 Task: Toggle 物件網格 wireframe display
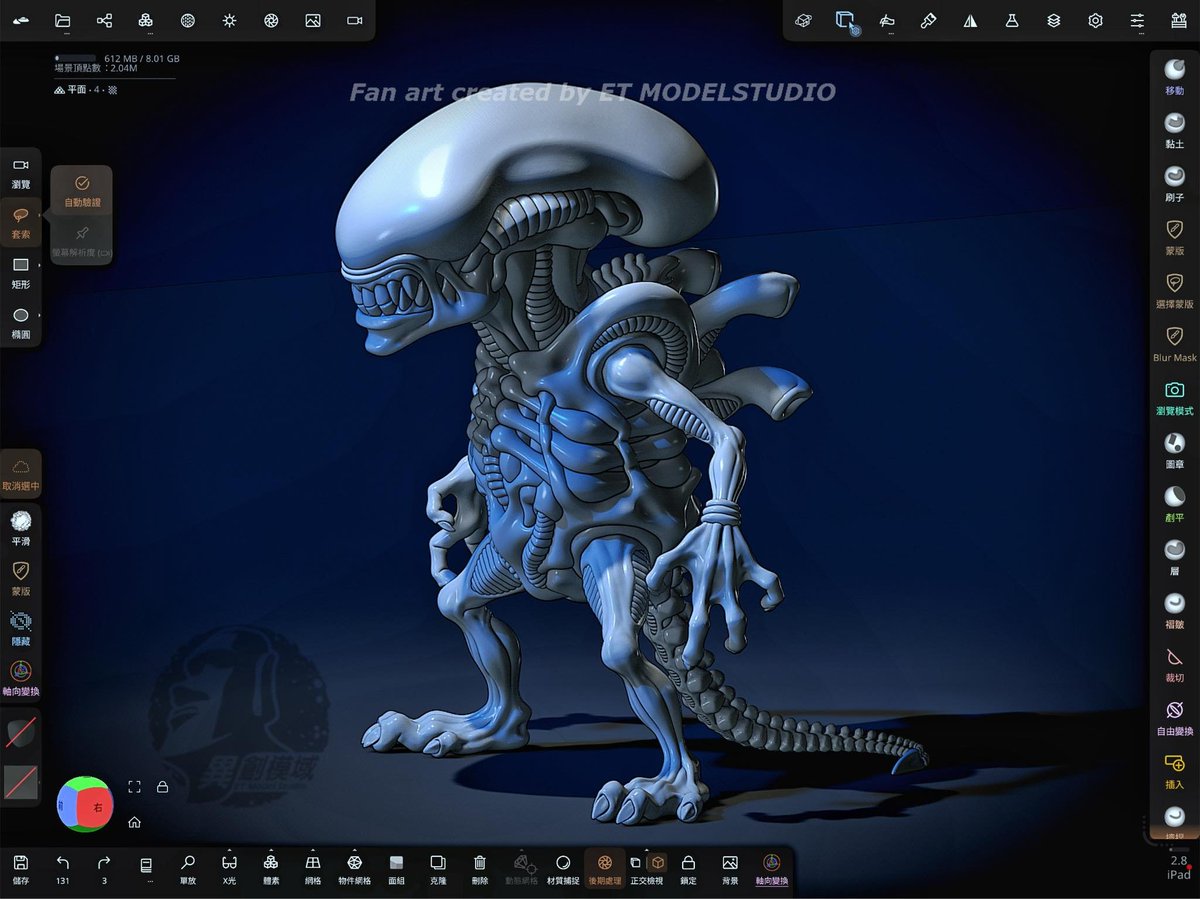pos(354,869)
